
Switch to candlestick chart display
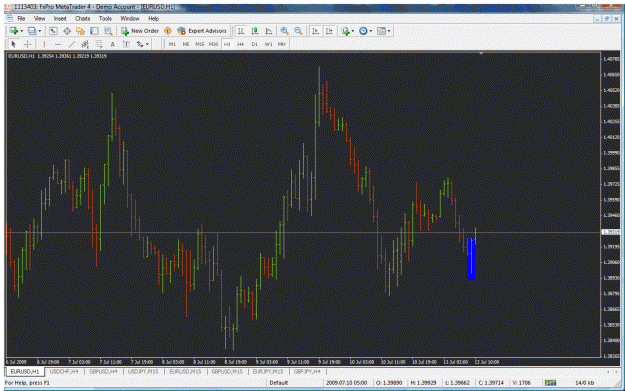point(255,31)
